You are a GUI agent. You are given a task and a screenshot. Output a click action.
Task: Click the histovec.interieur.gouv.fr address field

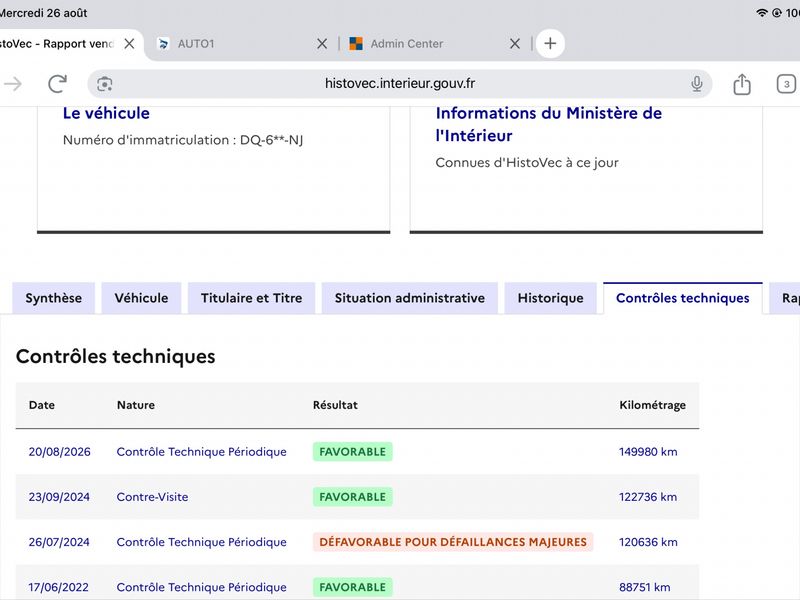[399, 84]
